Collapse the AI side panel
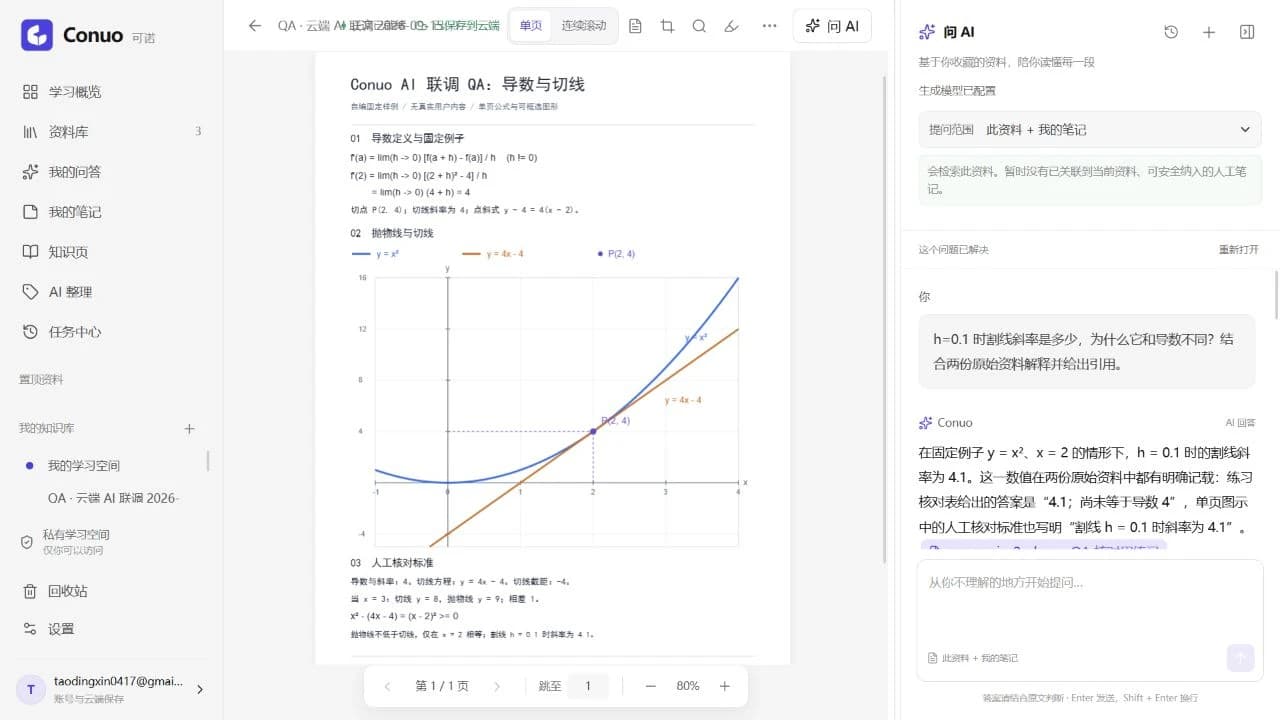1280x720 pixels. click(1247, 32)
